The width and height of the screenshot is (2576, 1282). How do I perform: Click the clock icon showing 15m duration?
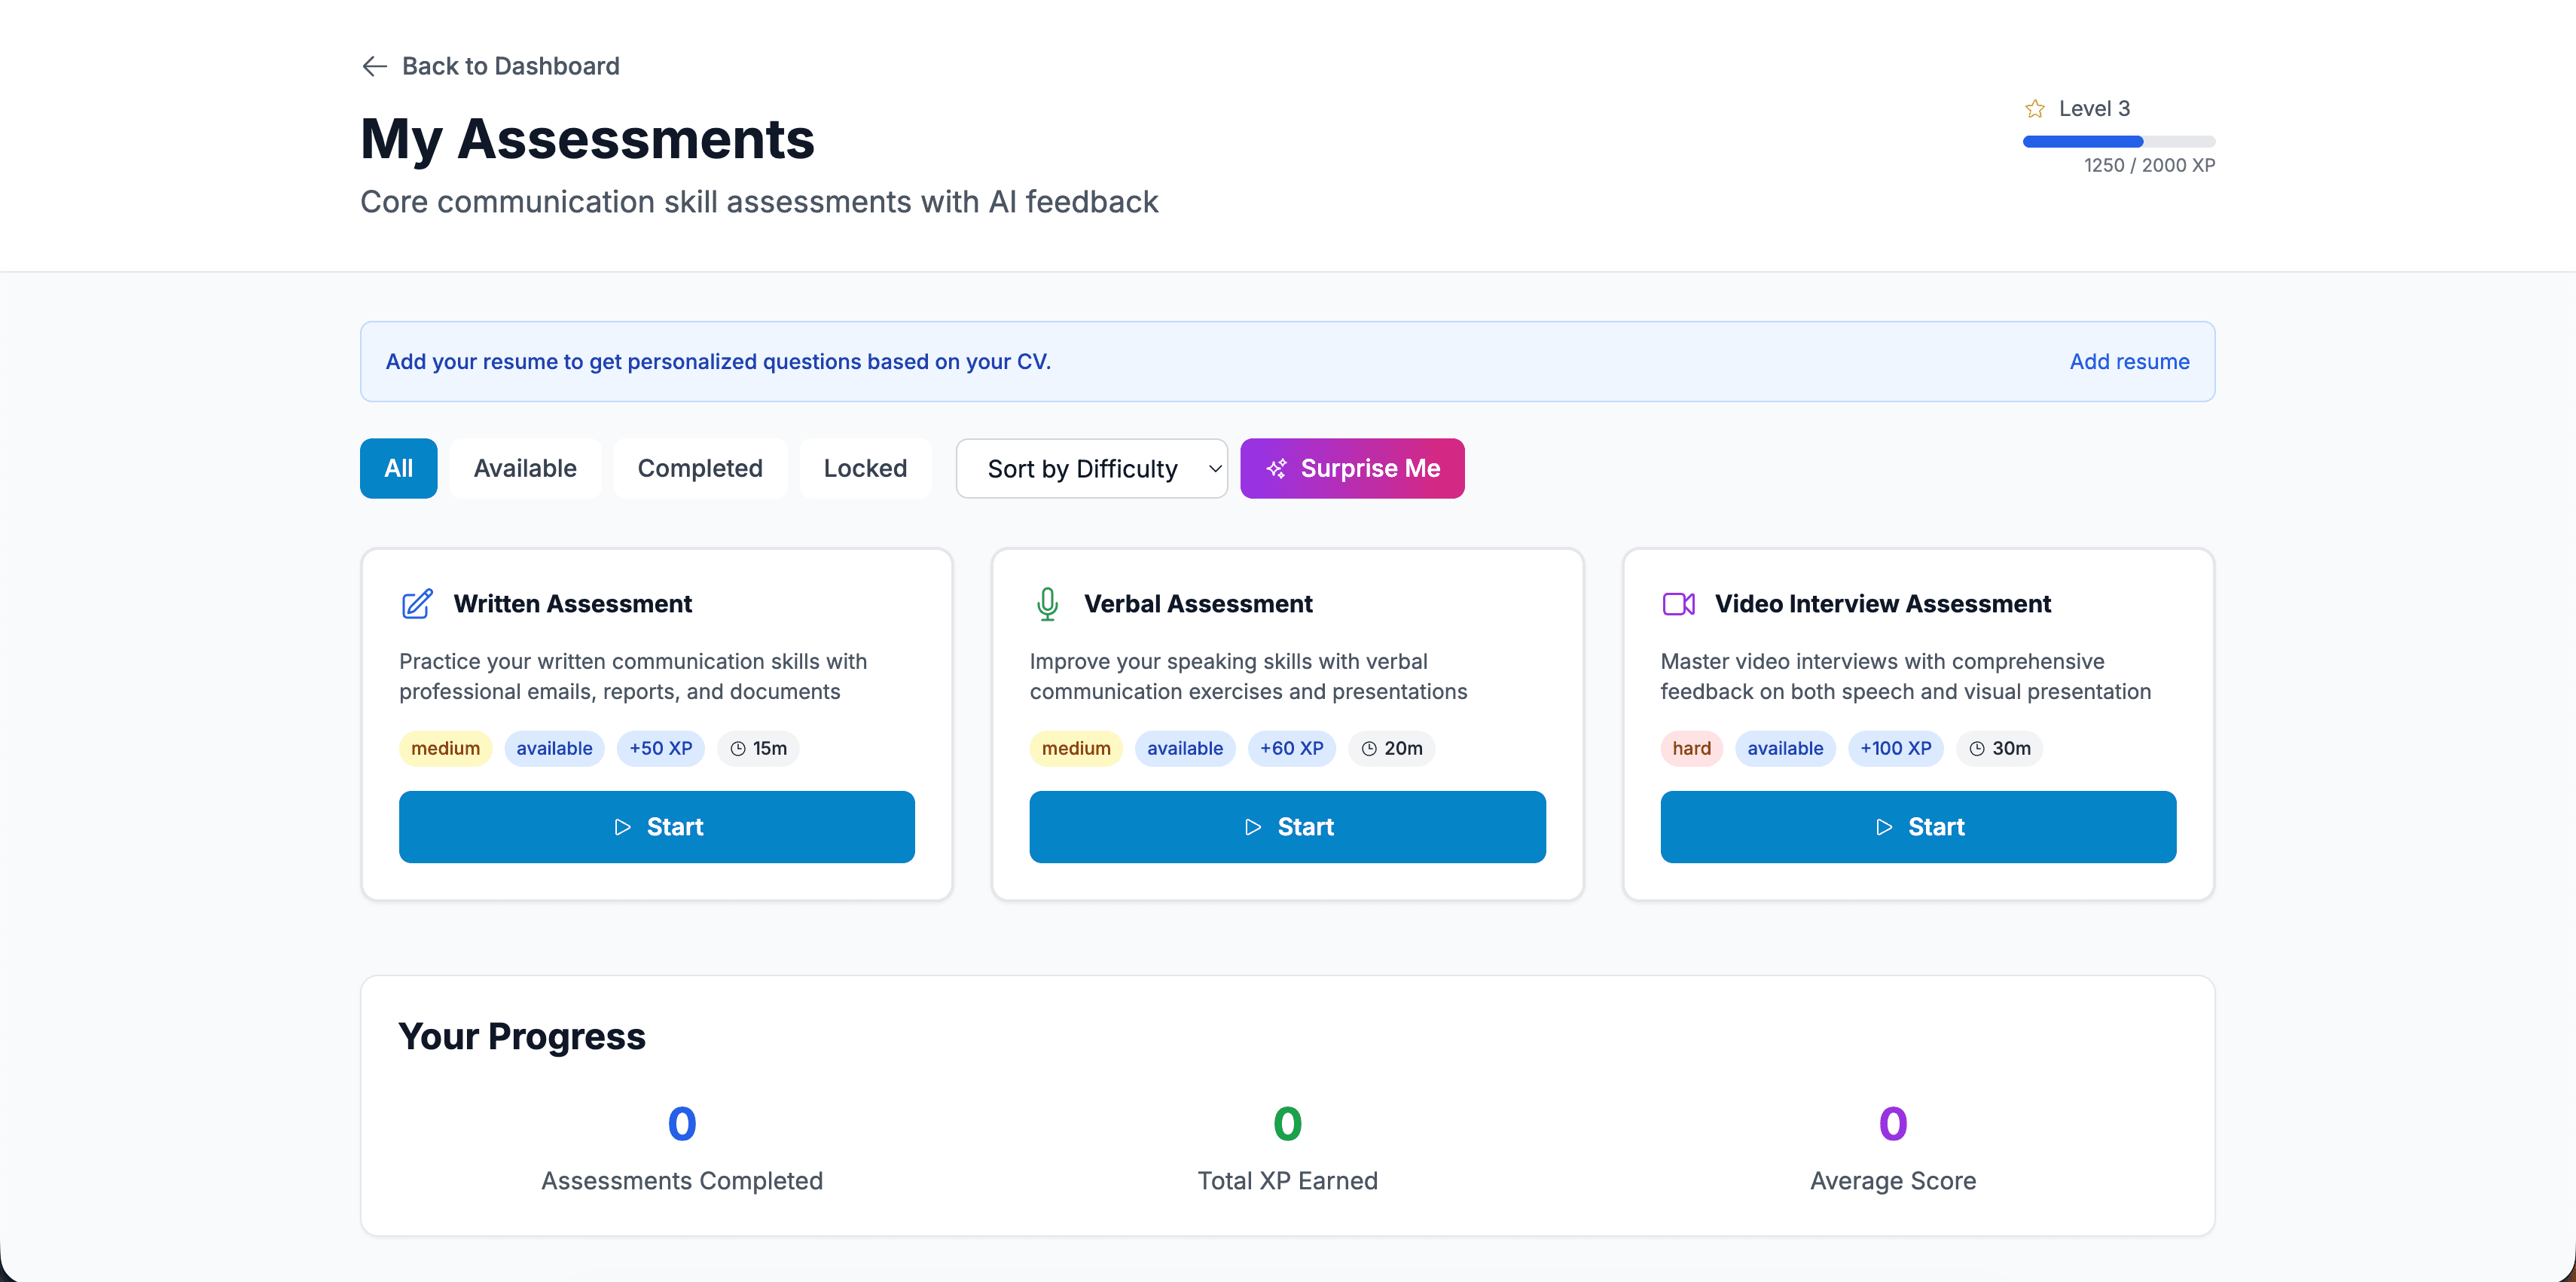pyautogui.click(x=738, y=748)
